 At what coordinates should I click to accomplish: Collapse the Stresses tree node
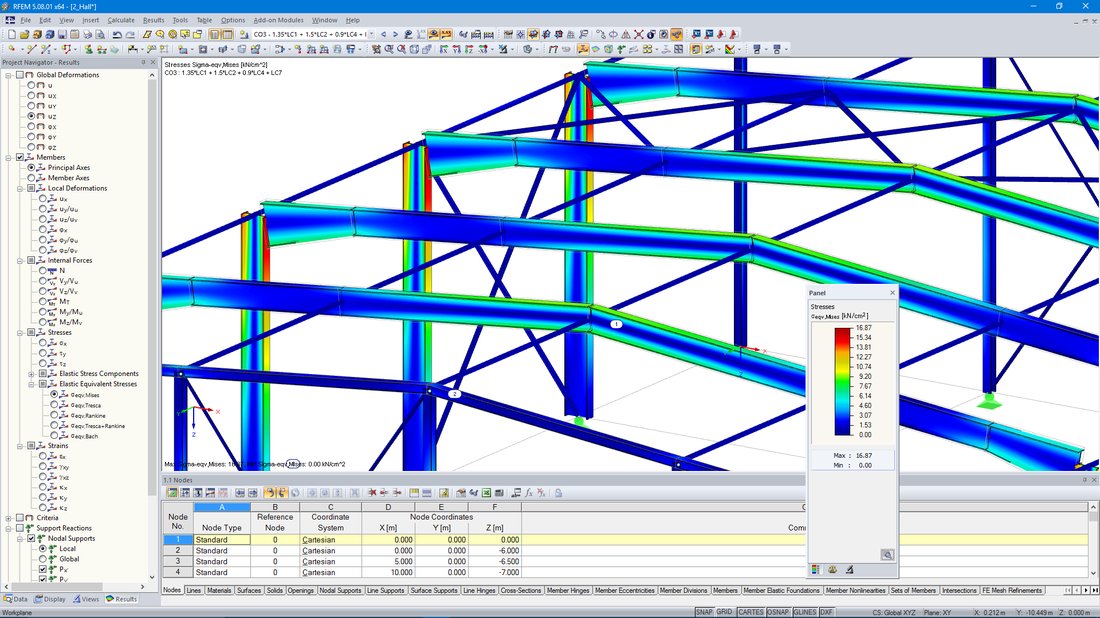coord(20,332)
